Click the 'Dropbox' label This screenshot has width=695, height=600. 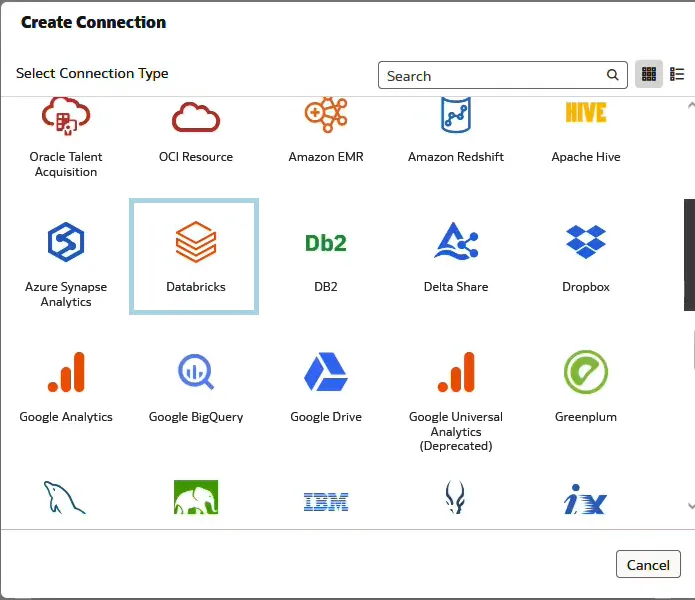coord(586,287)
